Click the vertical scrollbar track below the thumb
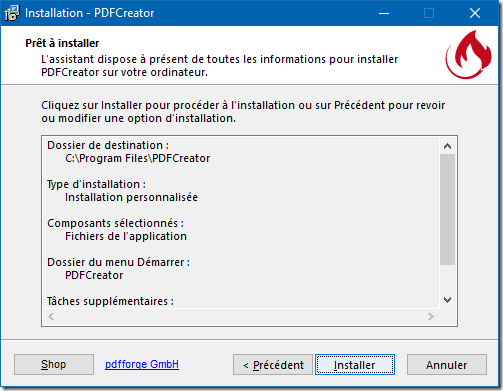This screenshot has width=503, height=391. pyautogui.click(x=447, y=278)
